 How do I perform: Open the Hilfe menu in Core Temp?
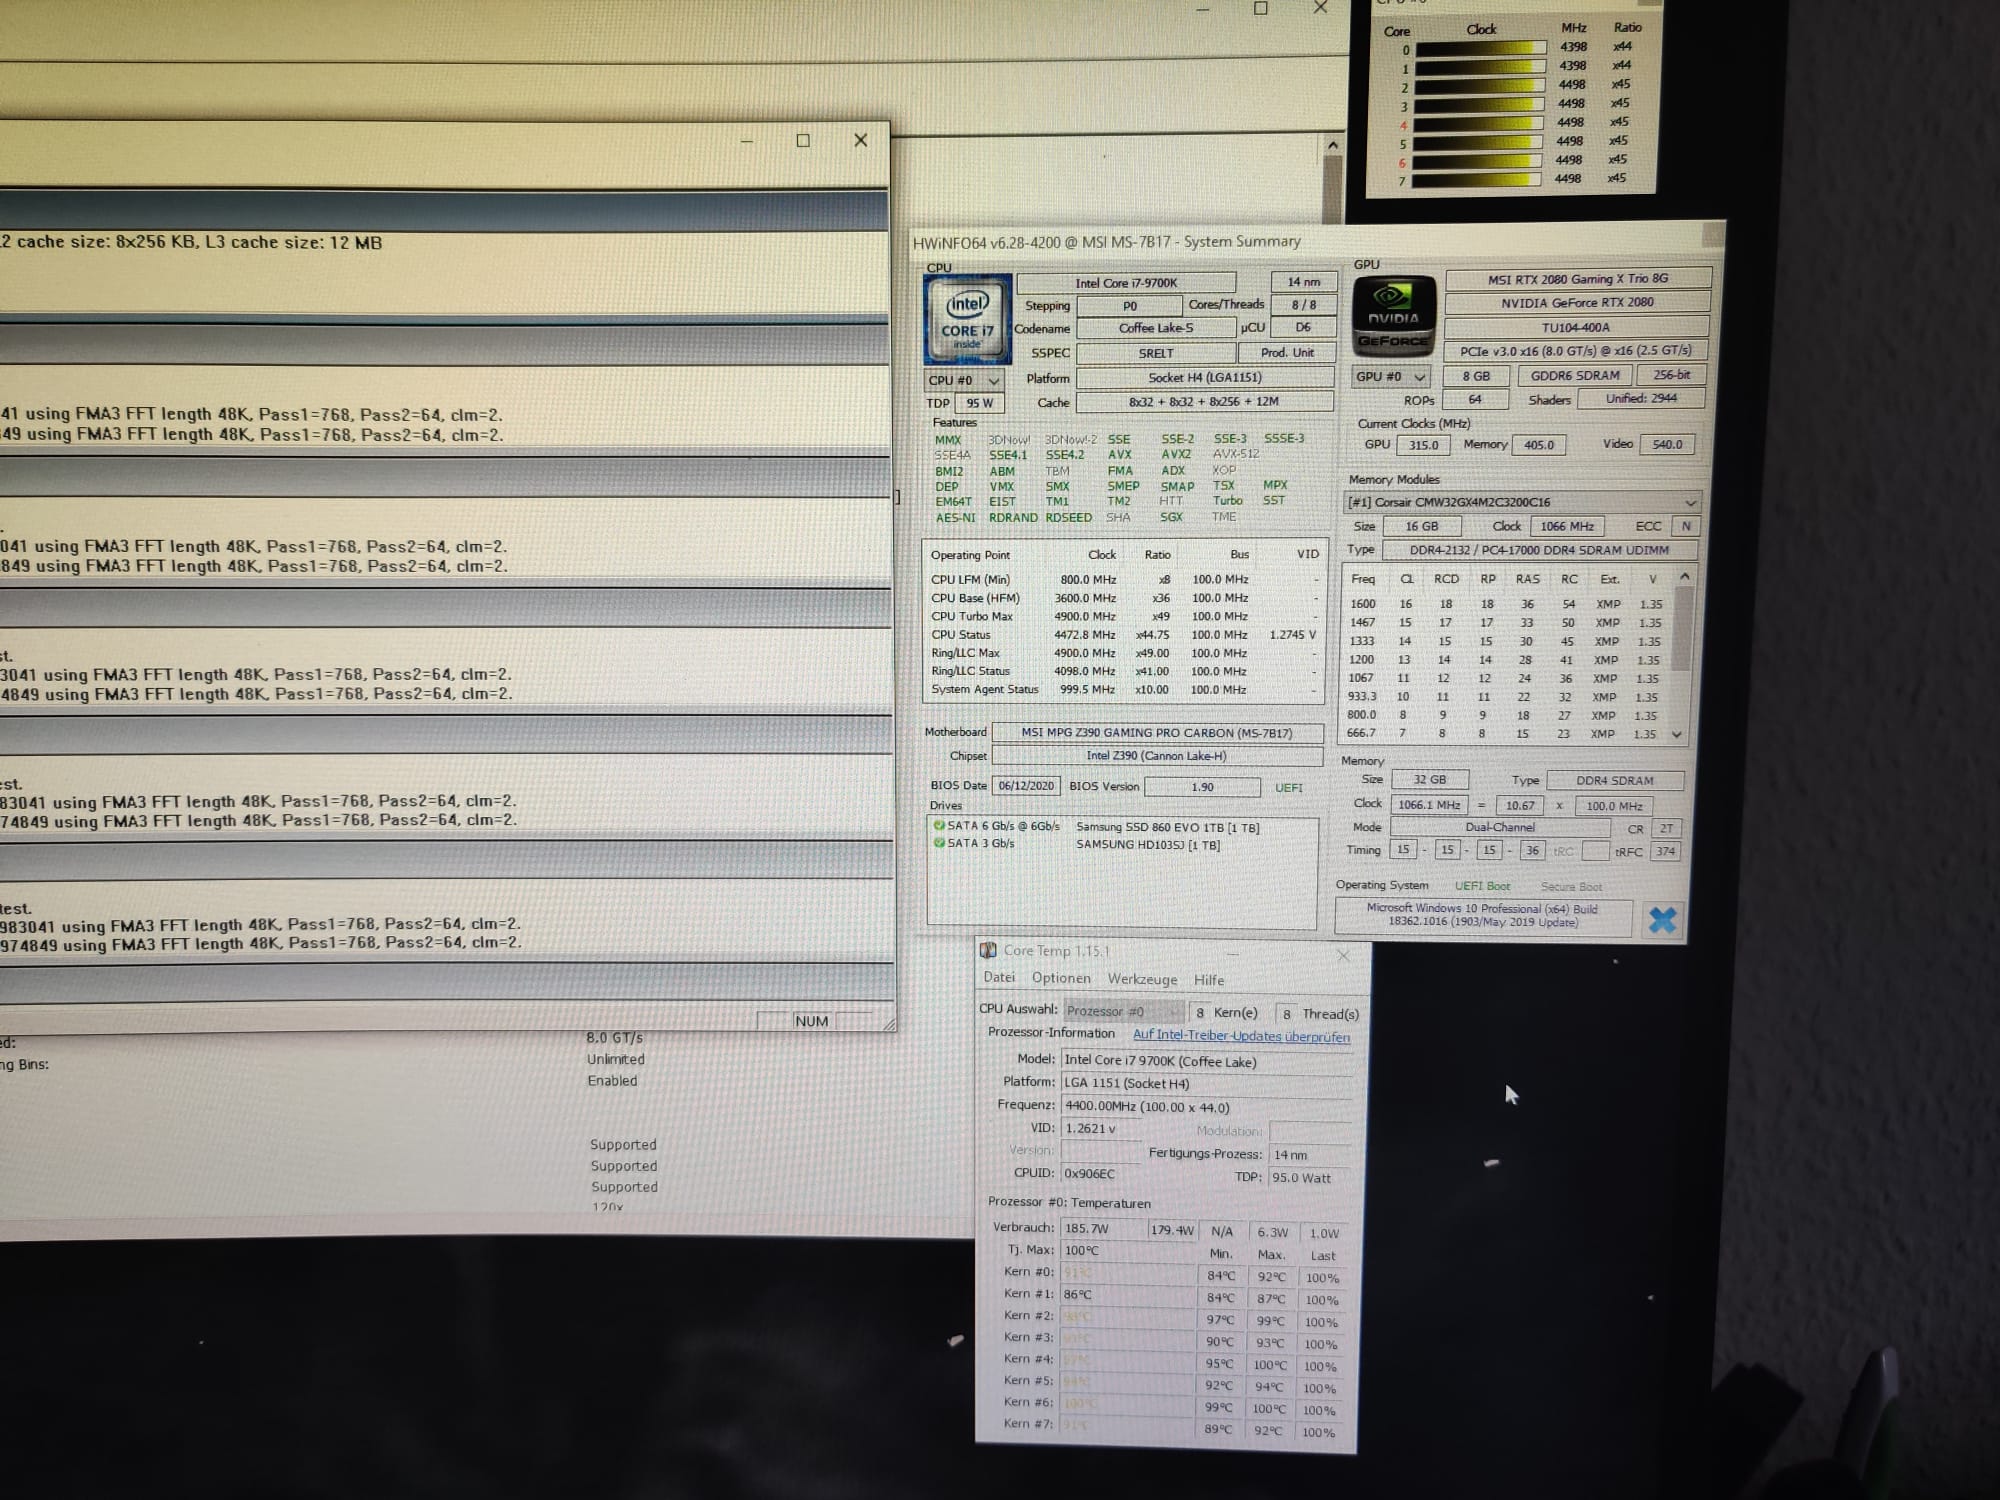[1208, 981]
